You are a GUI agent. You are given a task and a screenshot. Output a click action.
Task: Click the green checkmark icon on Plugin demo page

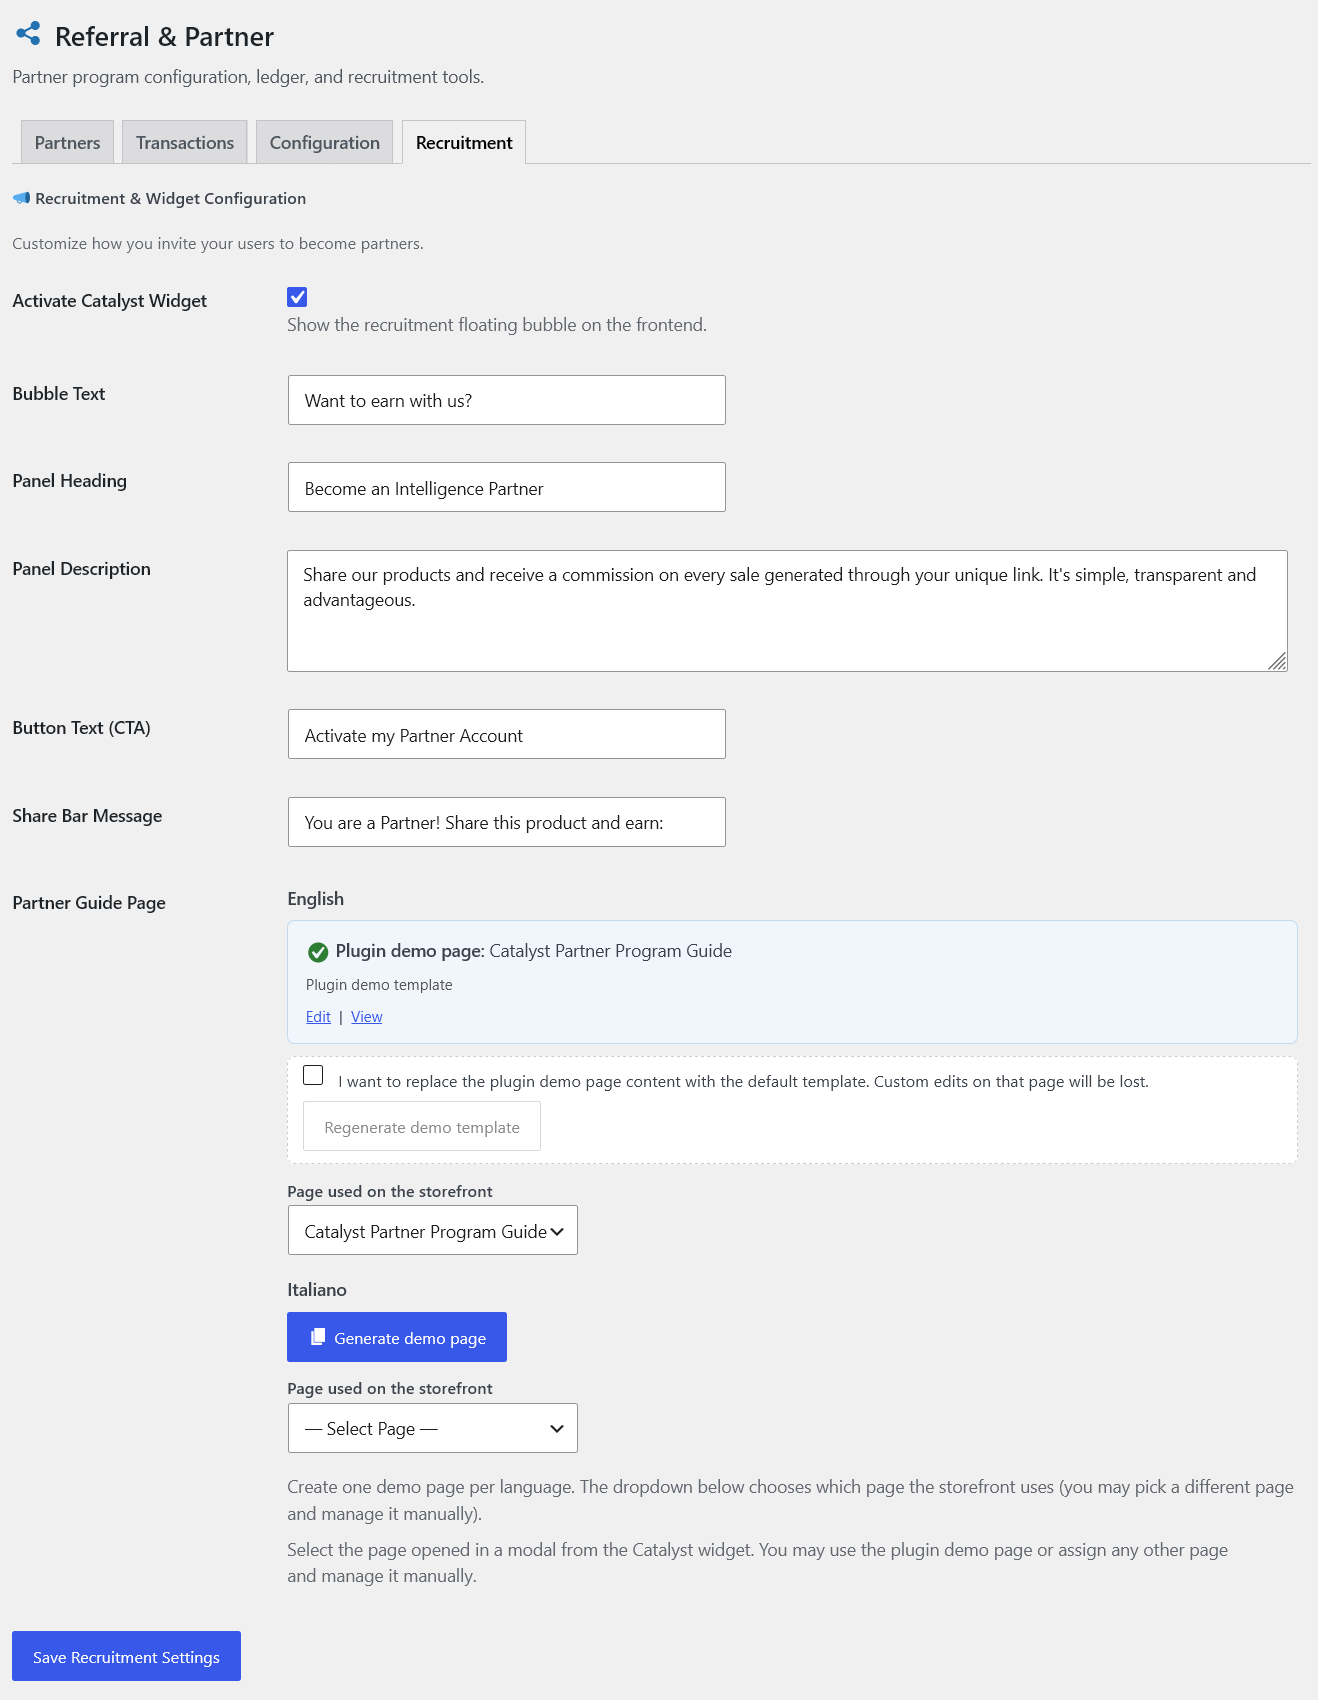pyautogui.click(x=318, y=952)
